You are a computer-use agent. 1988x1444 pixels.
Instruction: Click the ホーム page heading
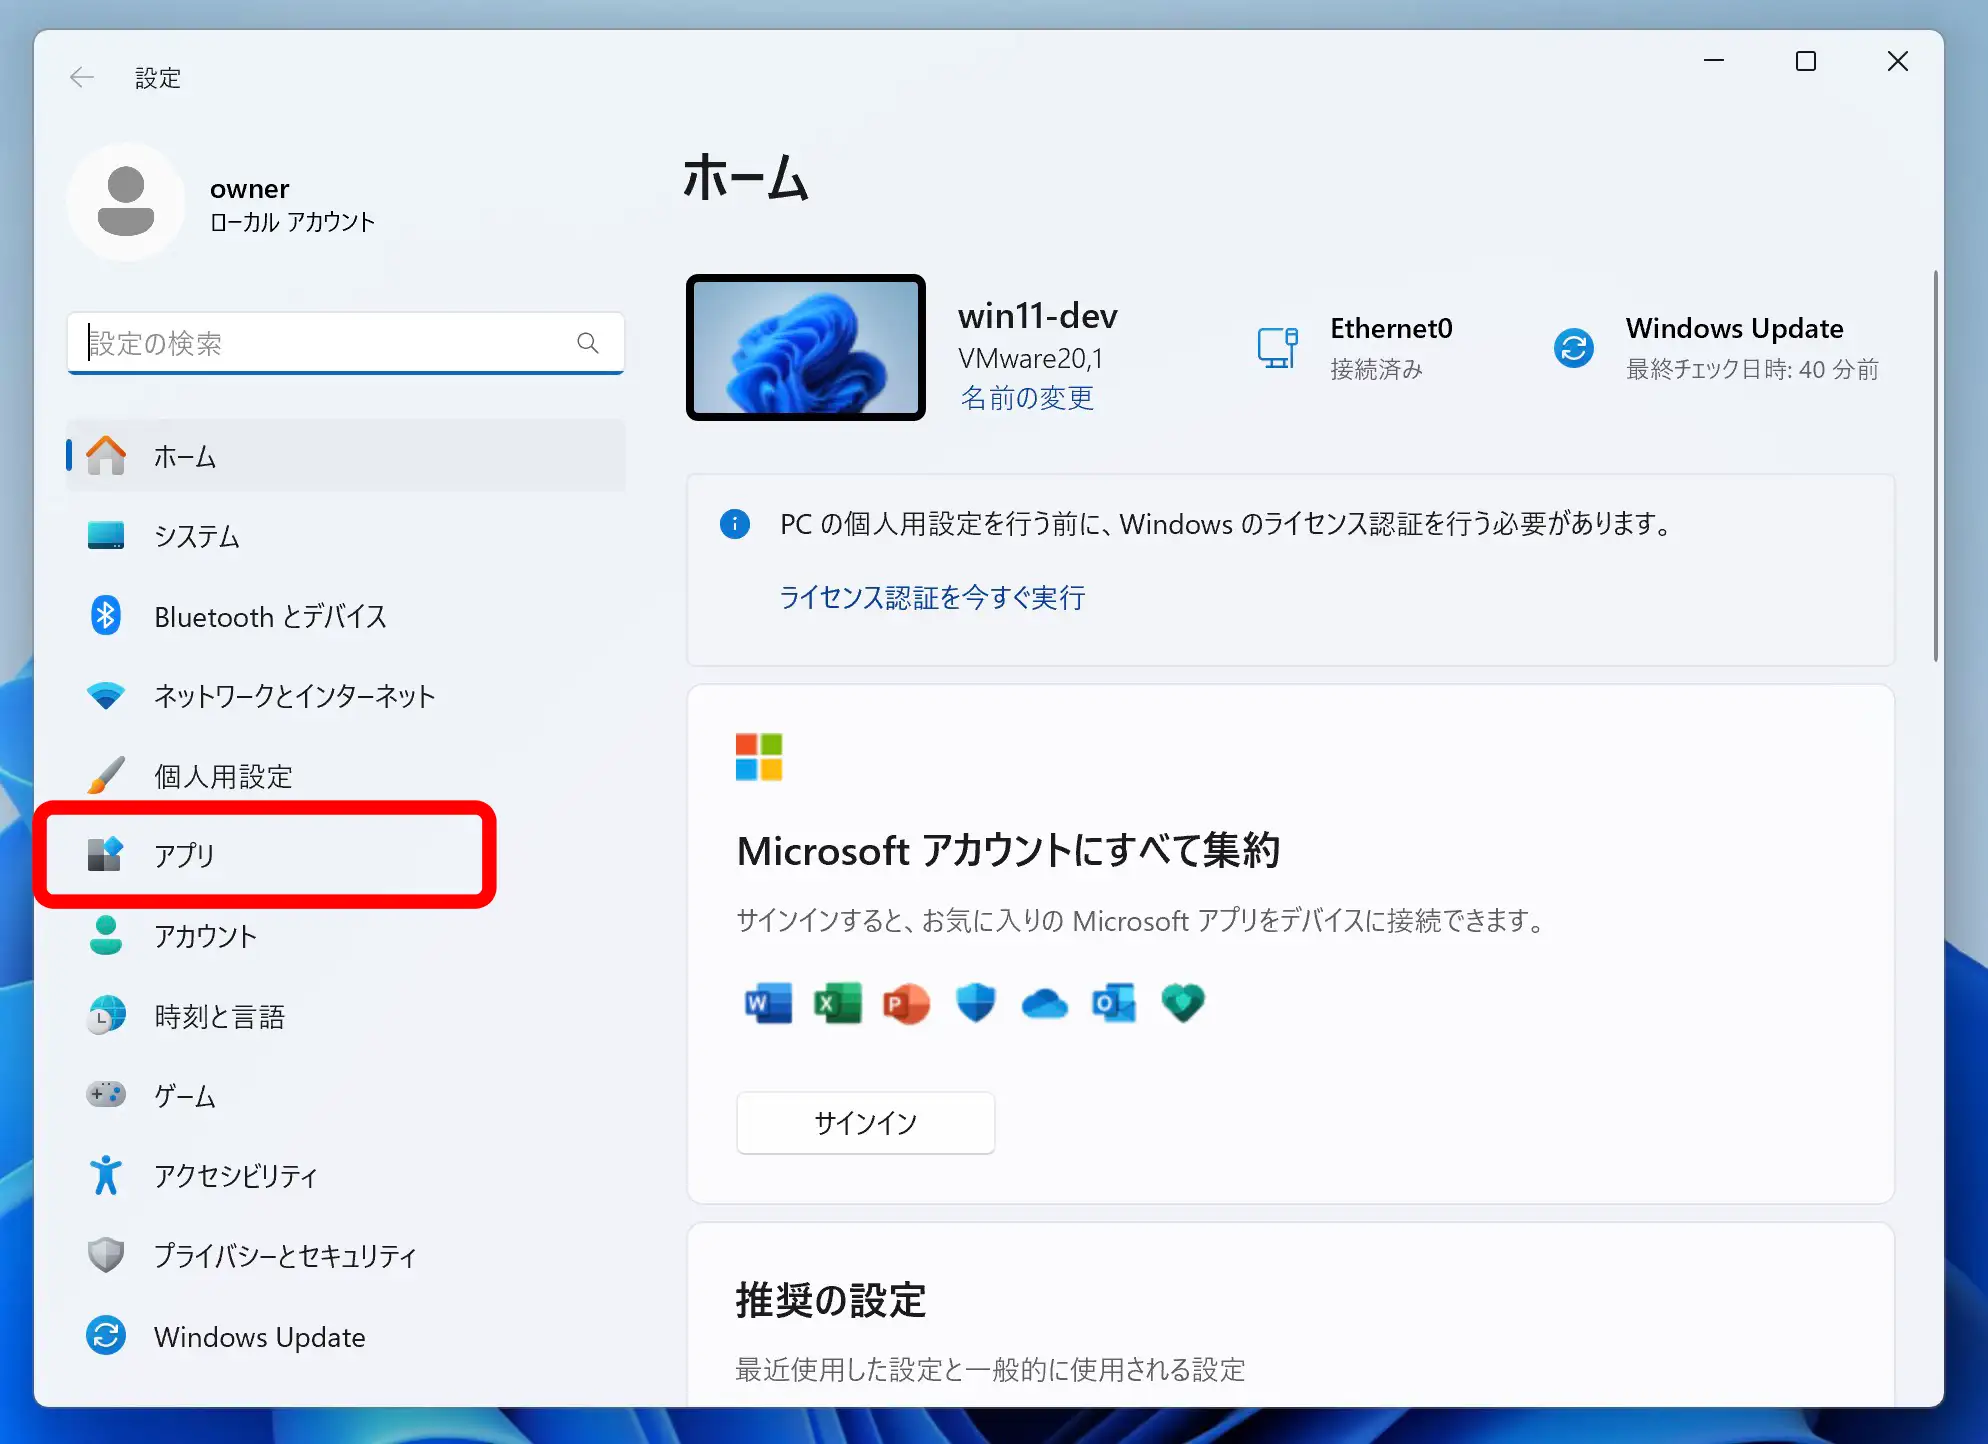[x=746, y=178]
